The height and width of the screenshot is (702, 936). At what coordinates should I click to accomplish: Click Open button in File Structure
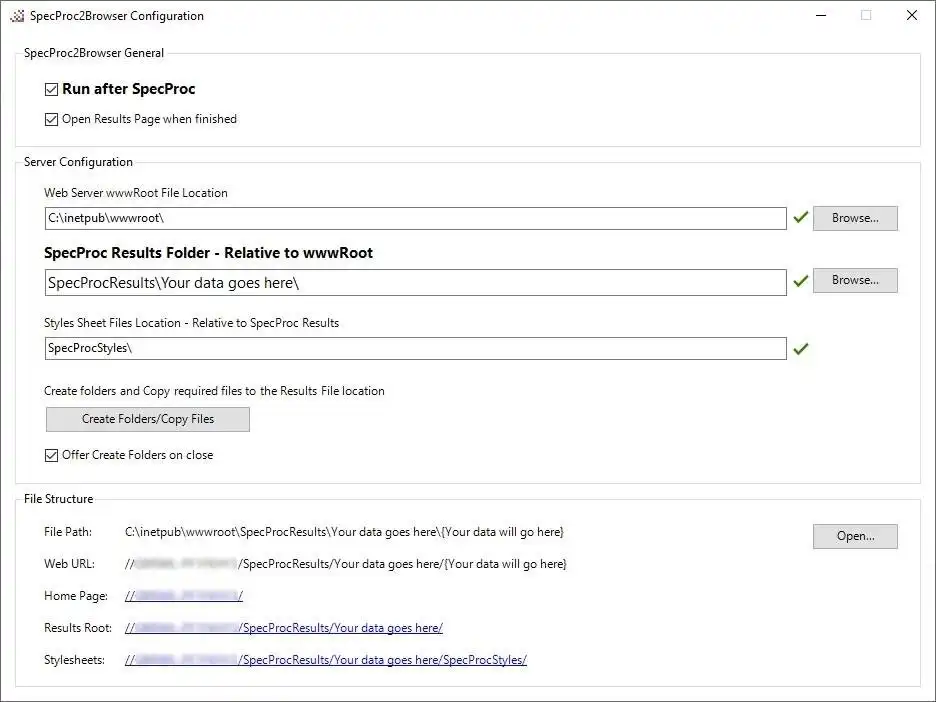(x=854, y=536)
